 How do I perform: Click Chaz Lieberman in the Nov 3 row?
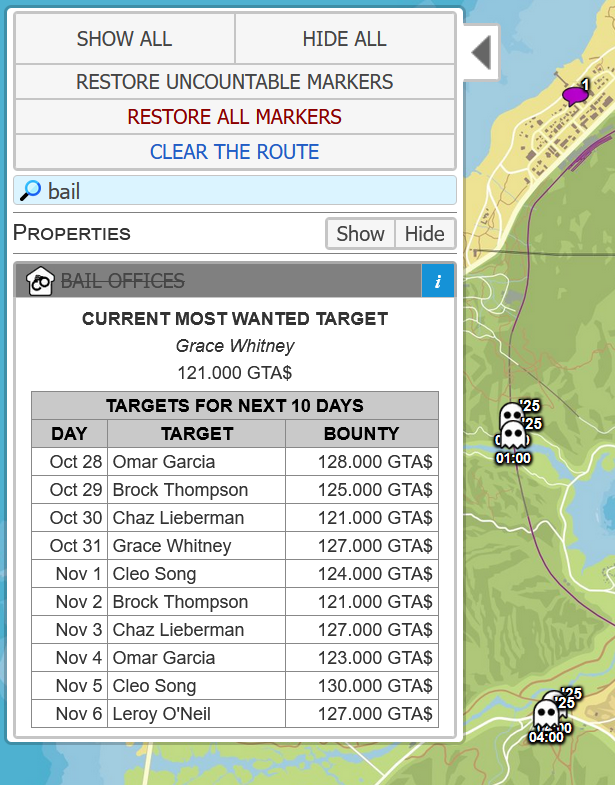coord(178,630)
